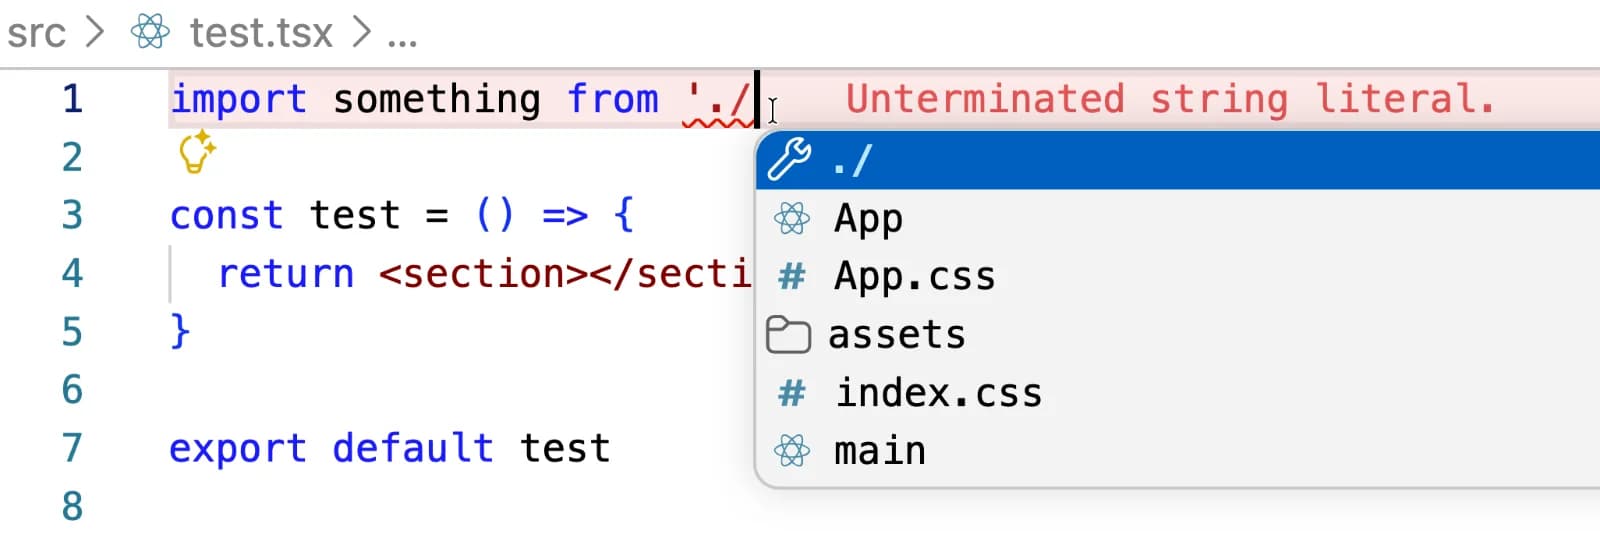This screenshot has height=552, width=1600.
Task: Click the lightbulb quick fix icon
Action: click(x=196, y=153)
